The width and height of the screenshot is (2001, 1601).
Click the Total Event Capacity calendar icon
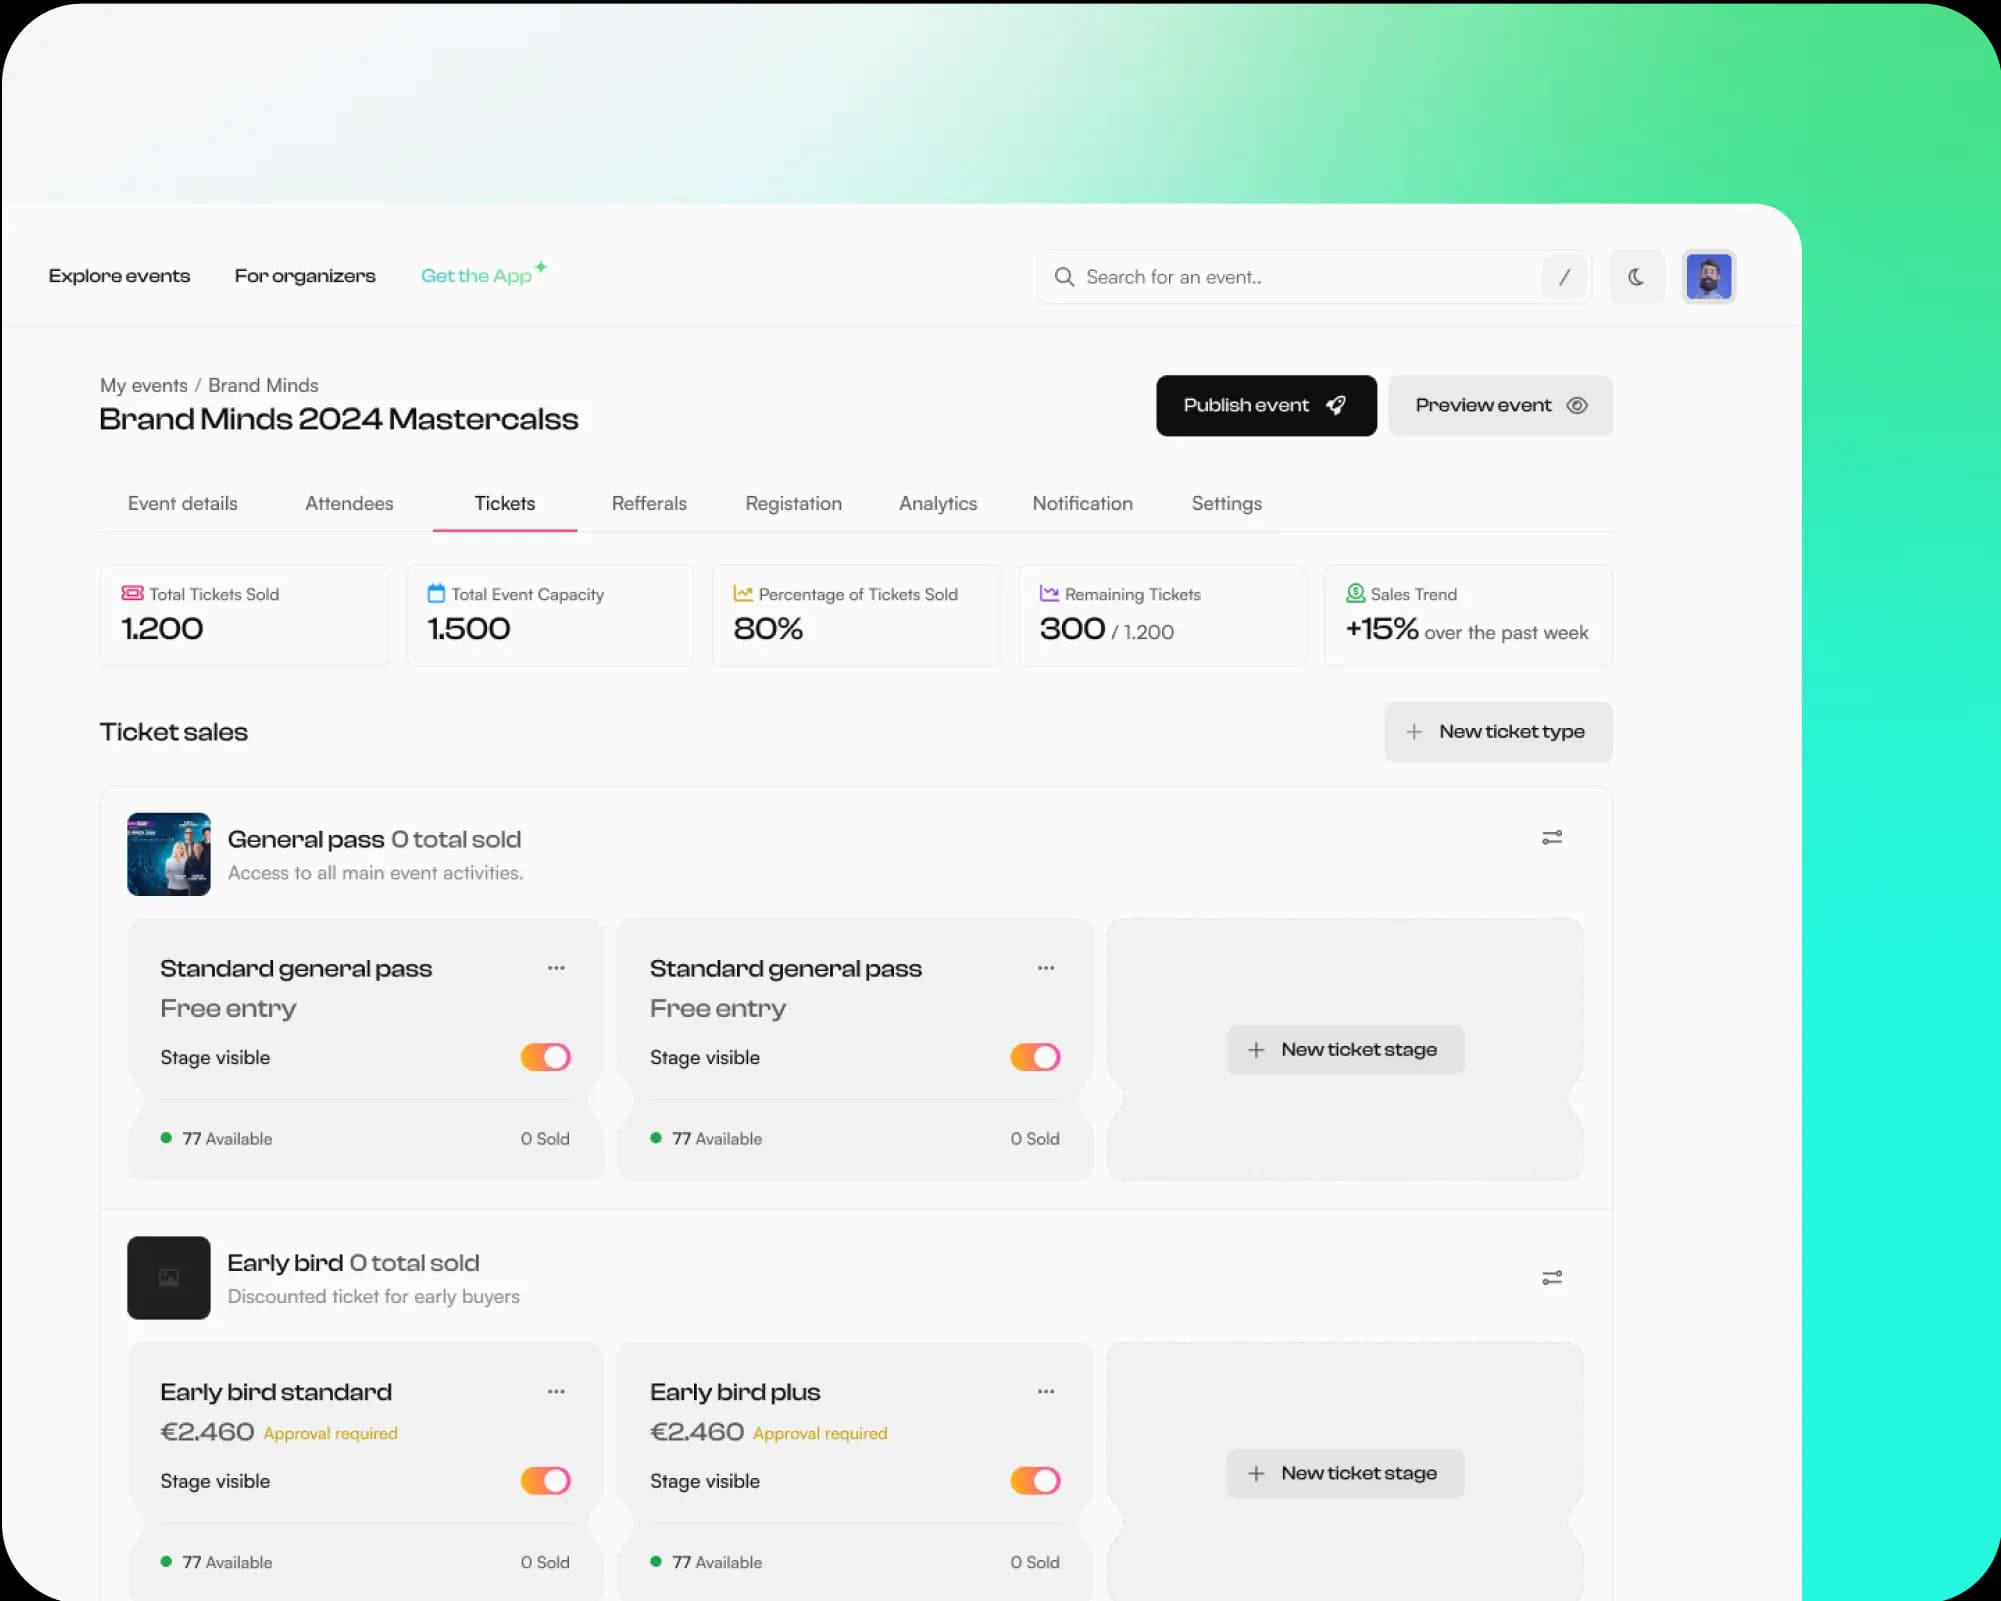(x=436, y=593)
